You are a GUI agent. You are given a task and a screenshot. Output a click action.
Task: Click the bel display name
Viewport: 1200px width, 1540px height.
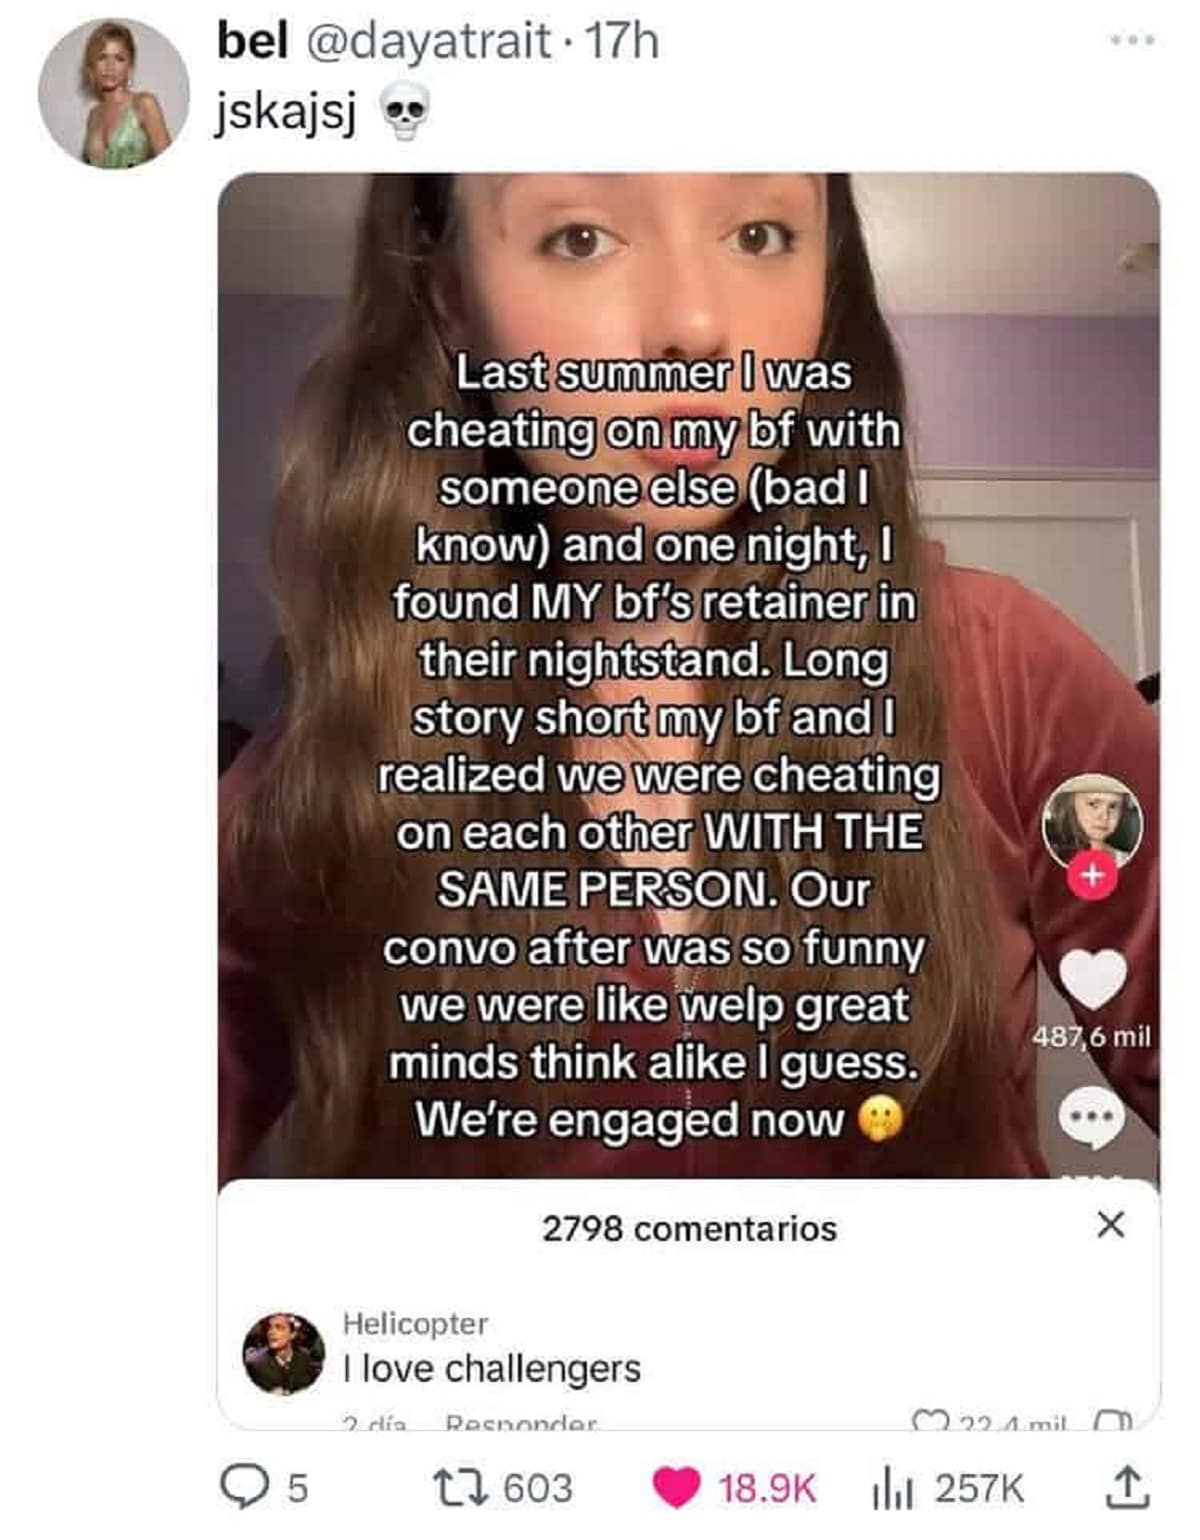coord(253,41)
